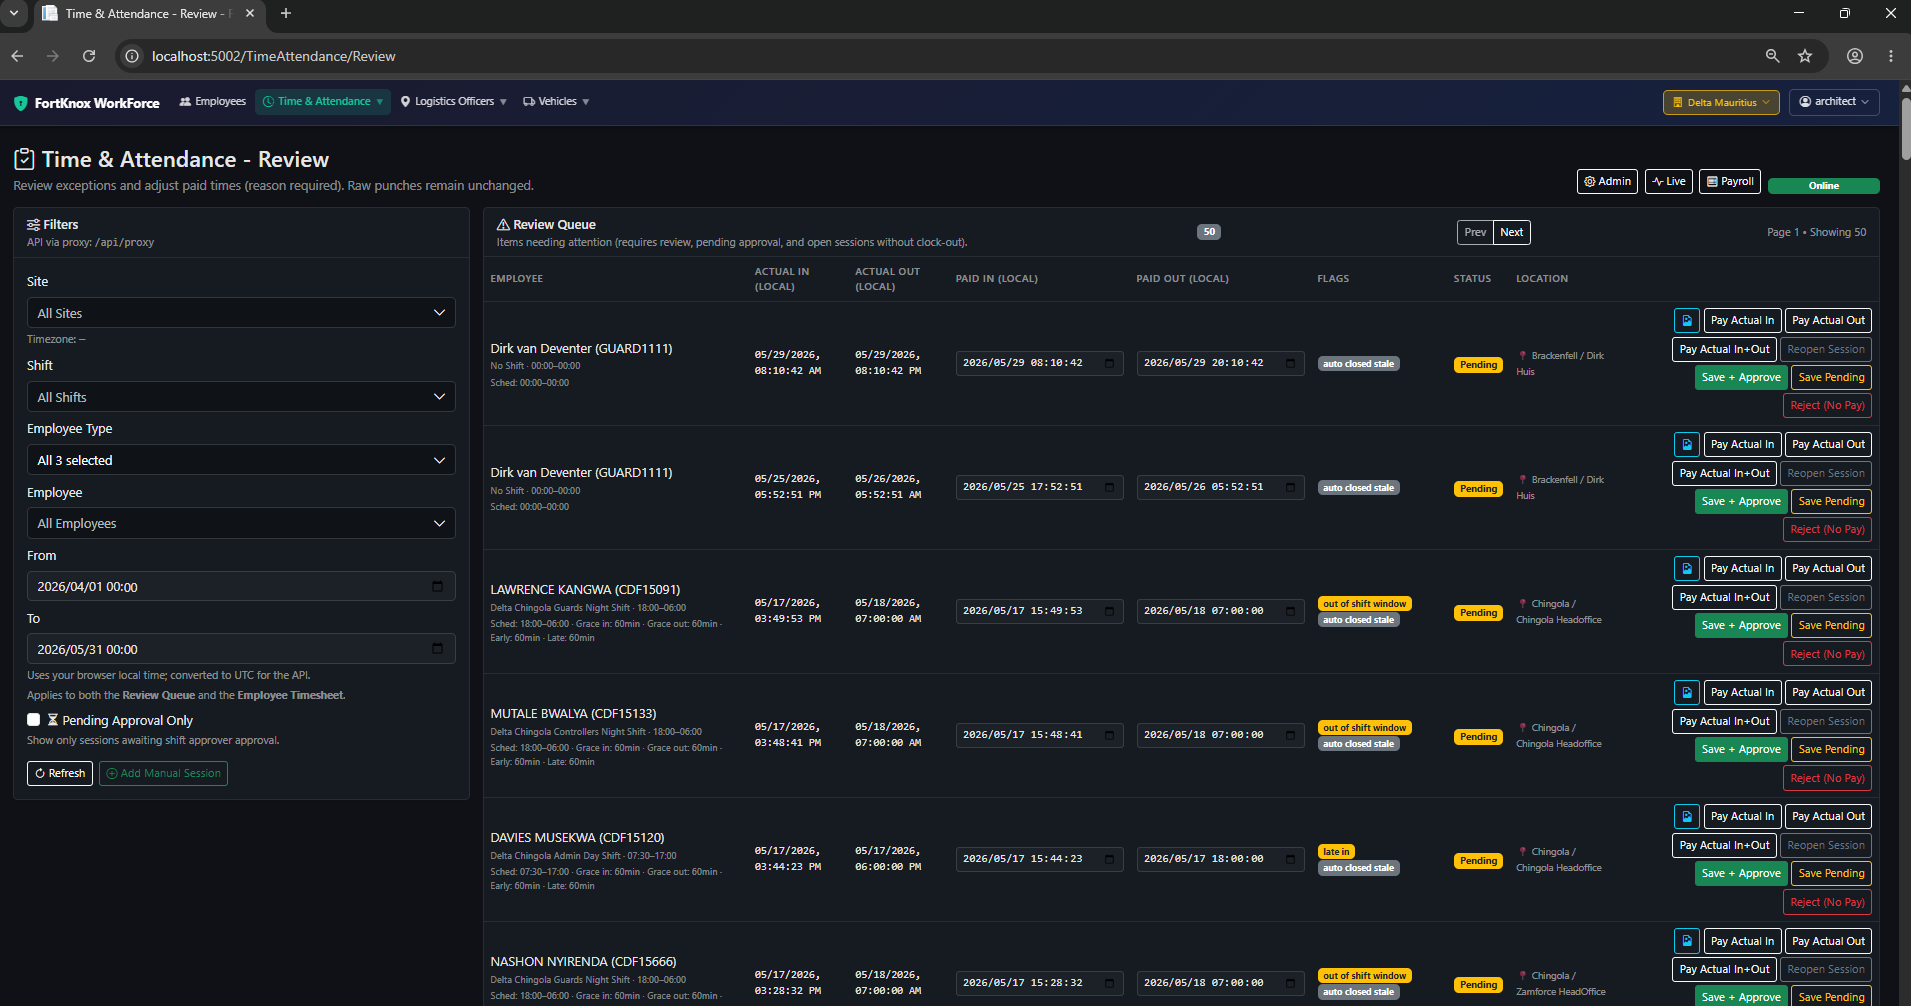Open the Employees nav menu
1911x1006 pixels.
click(x=212, y=102)
